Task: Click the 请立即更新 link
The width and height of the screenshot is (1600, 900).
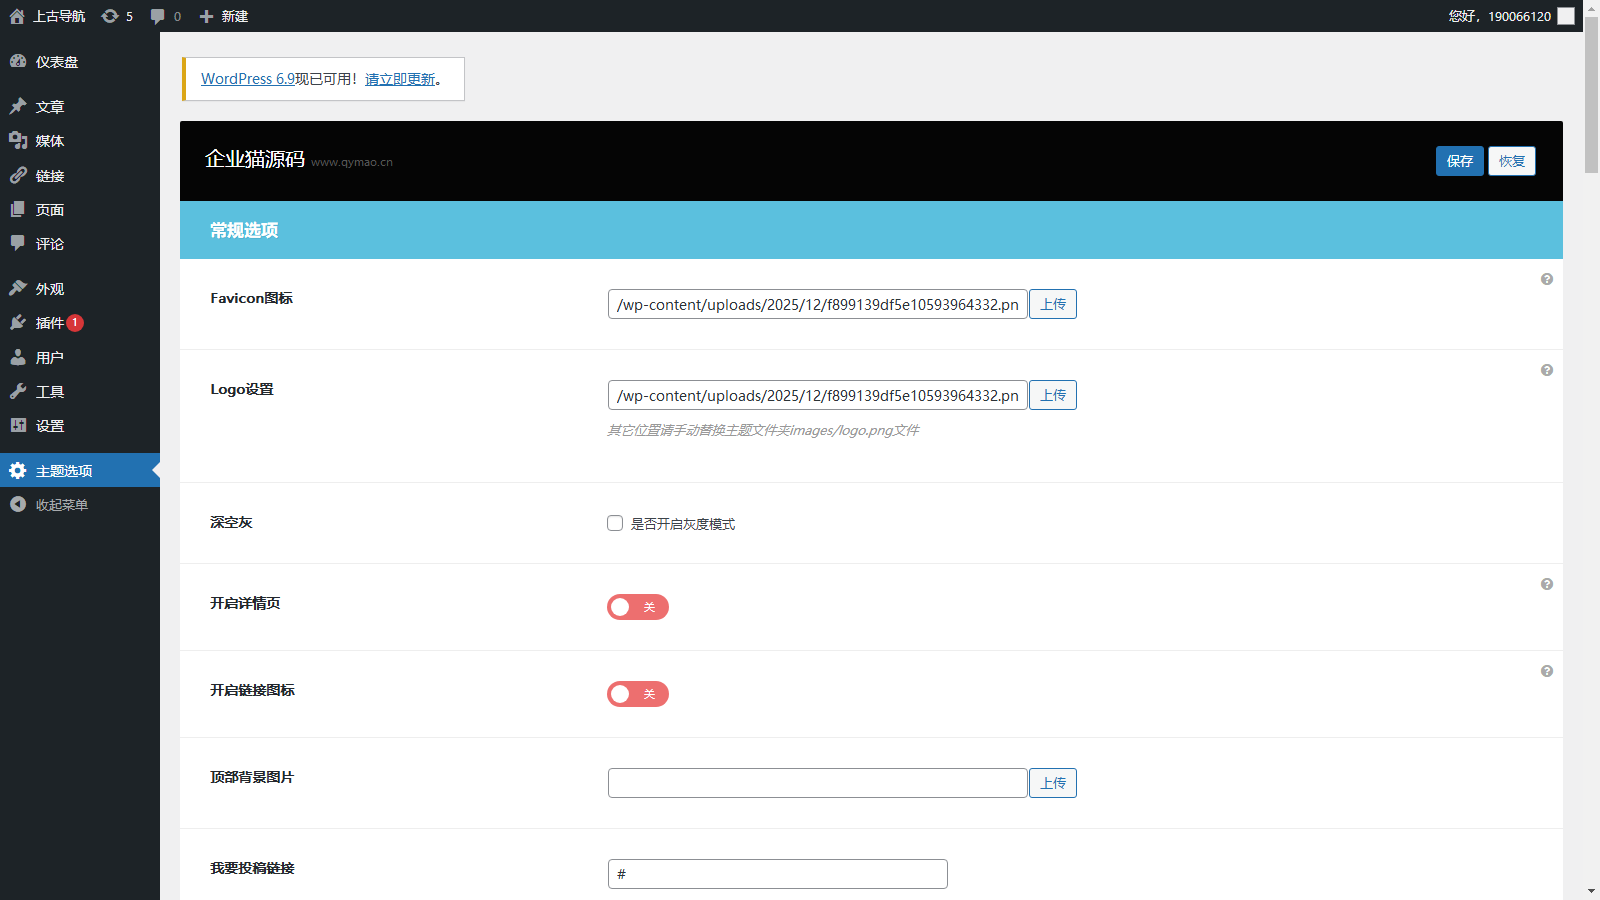Action: tap(400, 79)
